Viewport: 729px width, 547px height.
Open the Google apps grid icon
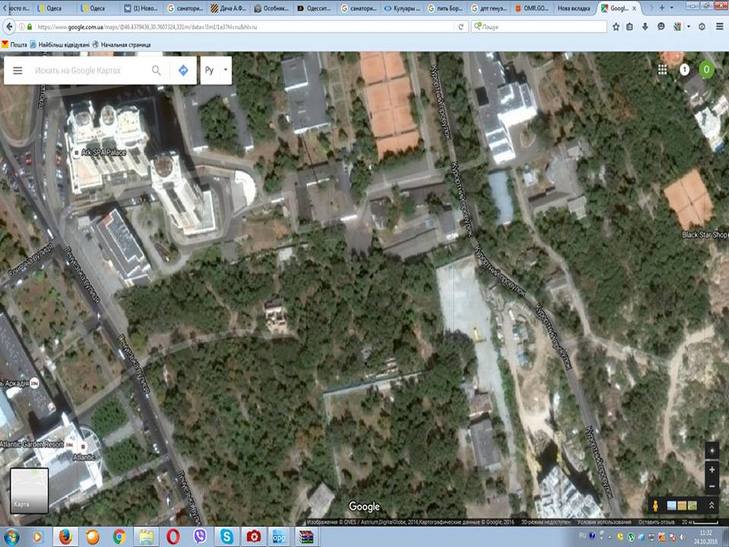point(662,70)
